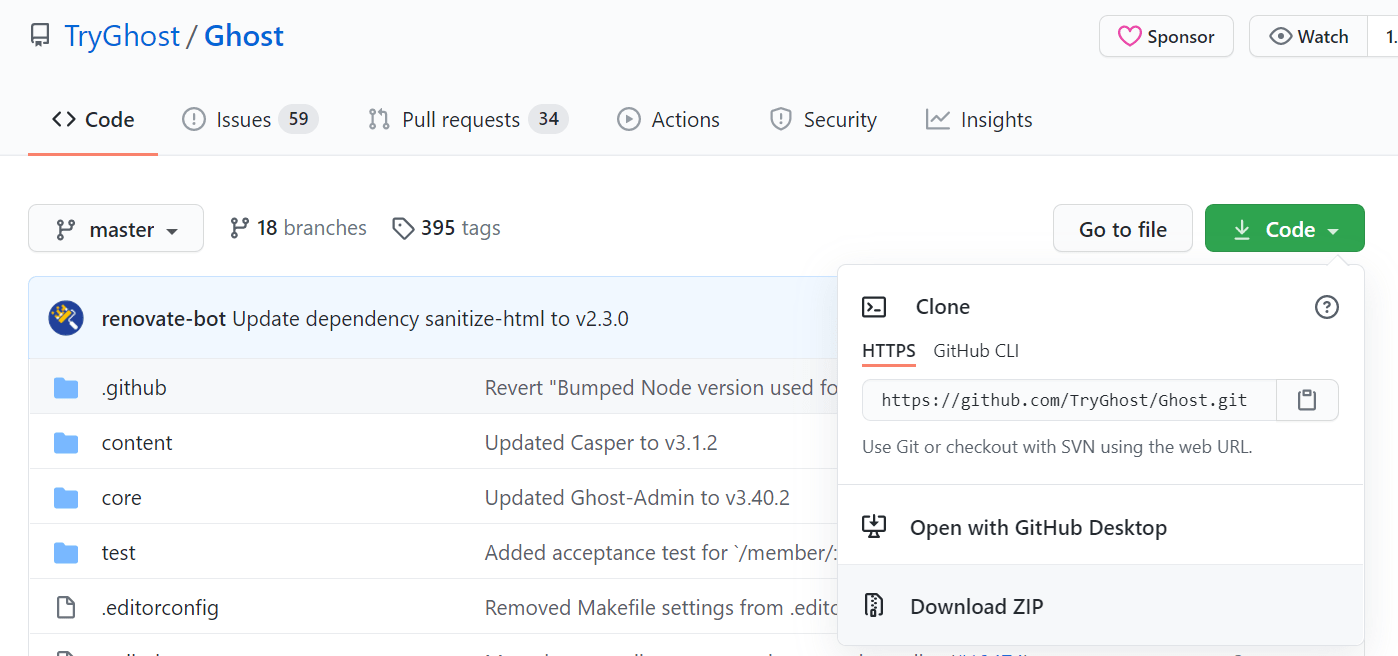The width and height of the screenshot is (1398, 656).
Task: Select the HTTPS clone method
Action: tap(888, 351)
